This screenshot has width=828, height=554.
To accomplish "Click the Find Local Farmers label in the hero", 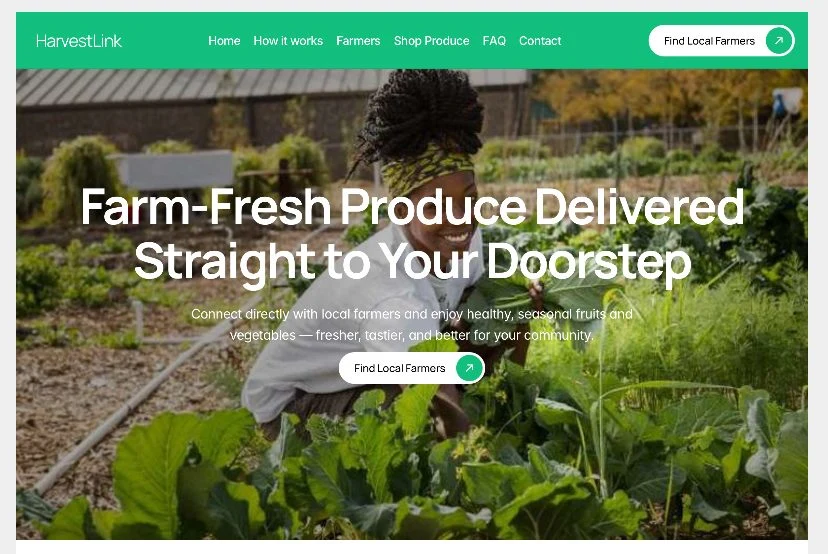I will coord(400,368).
